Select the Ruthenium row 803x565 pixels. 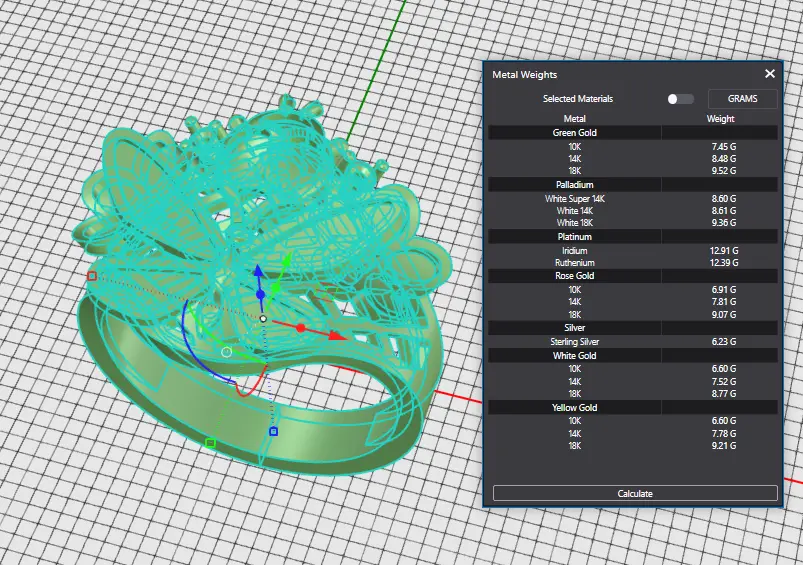pyautogui.click(x=633, y=263)
